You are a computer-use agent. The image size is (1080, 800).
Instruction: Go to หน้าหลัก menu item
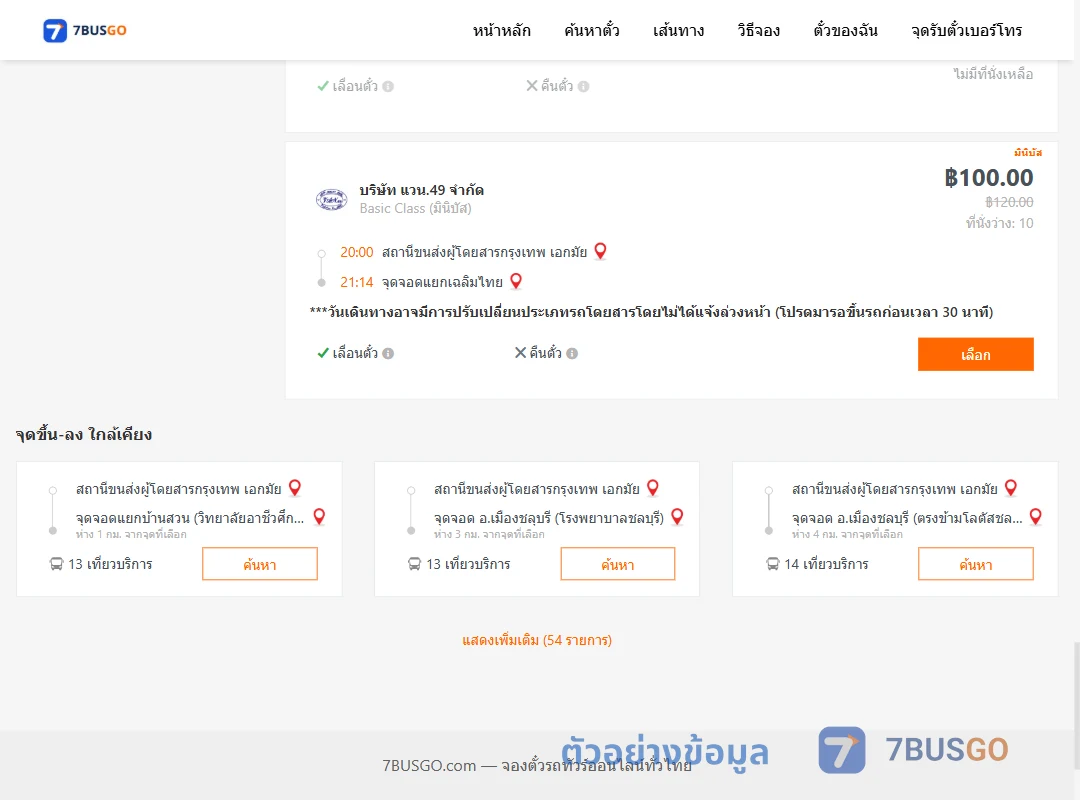pyautogui.click(x=501, y=30)
